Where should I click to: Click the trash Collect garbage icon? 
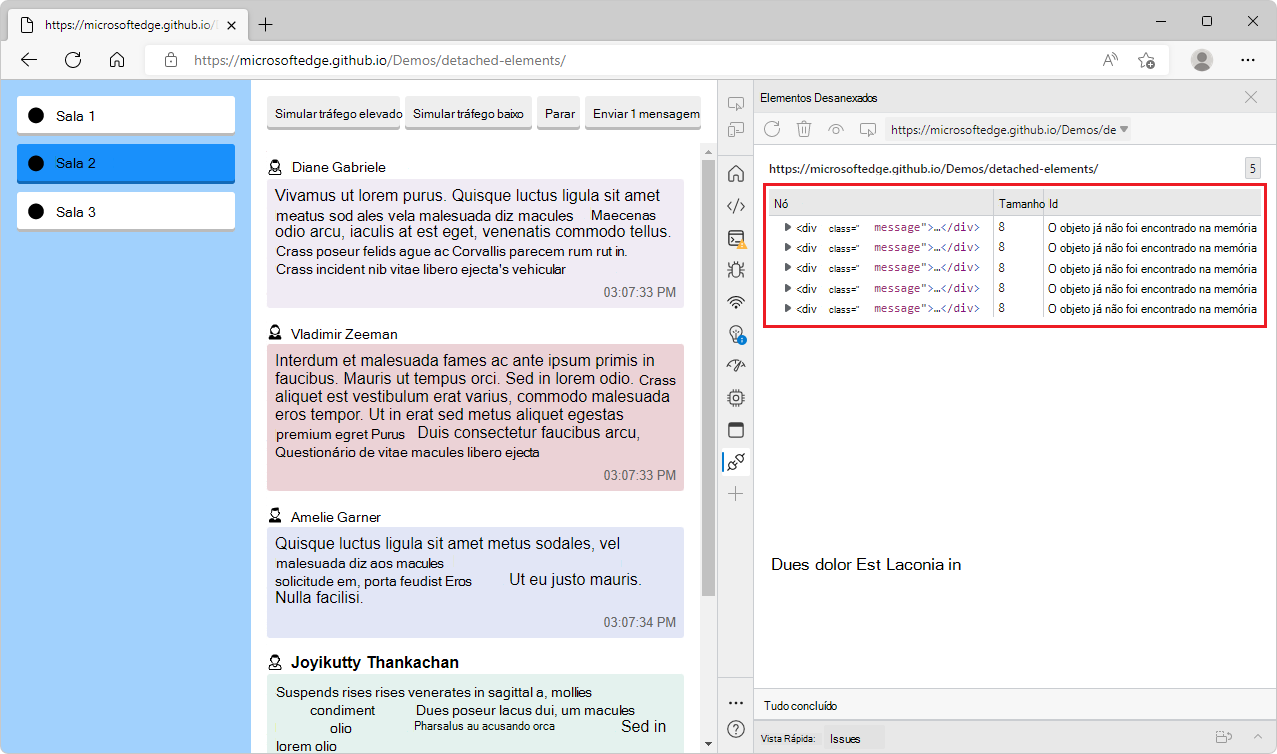pos(804,129)
